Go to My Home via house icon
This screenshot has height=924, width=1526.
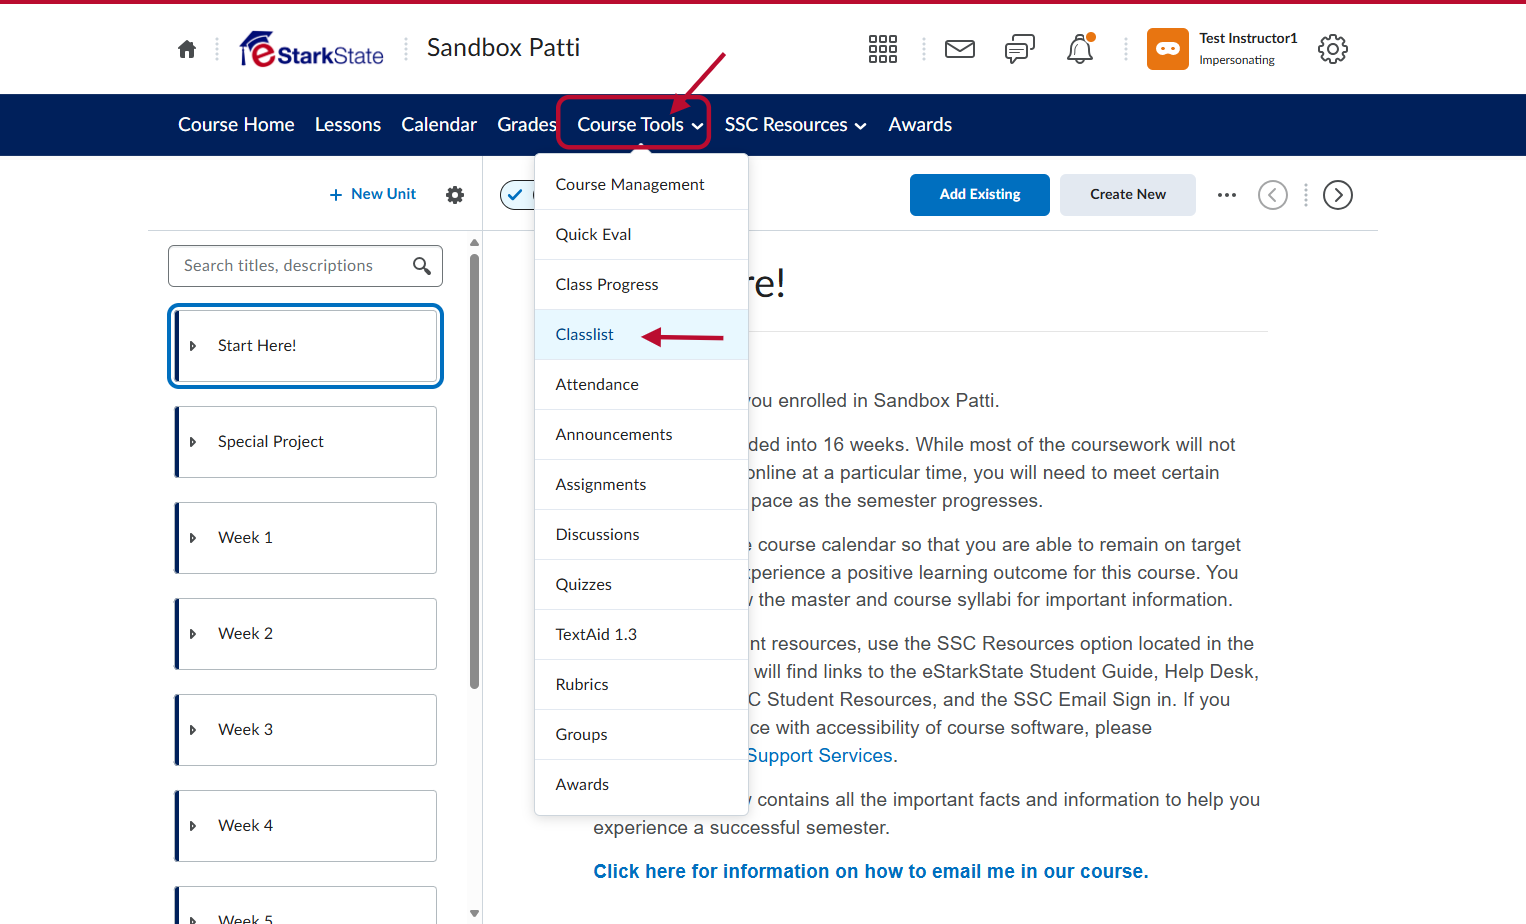187,49
